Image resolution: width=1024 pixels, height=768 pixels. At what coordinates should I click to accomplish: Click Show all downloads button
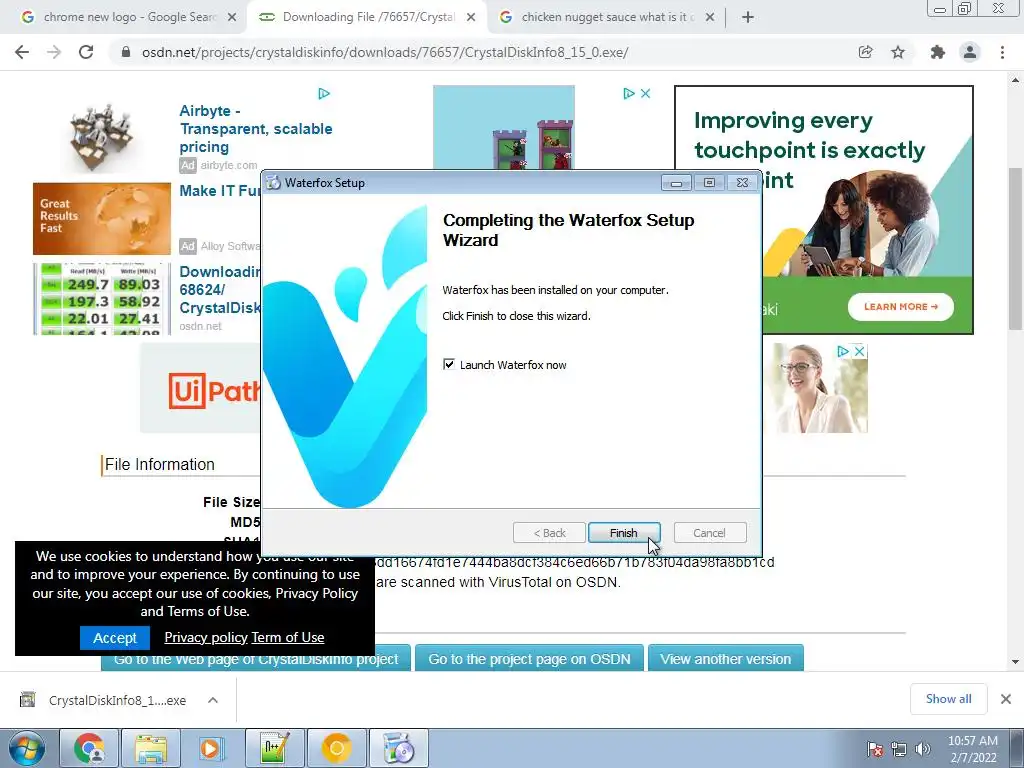coord(948,699)
